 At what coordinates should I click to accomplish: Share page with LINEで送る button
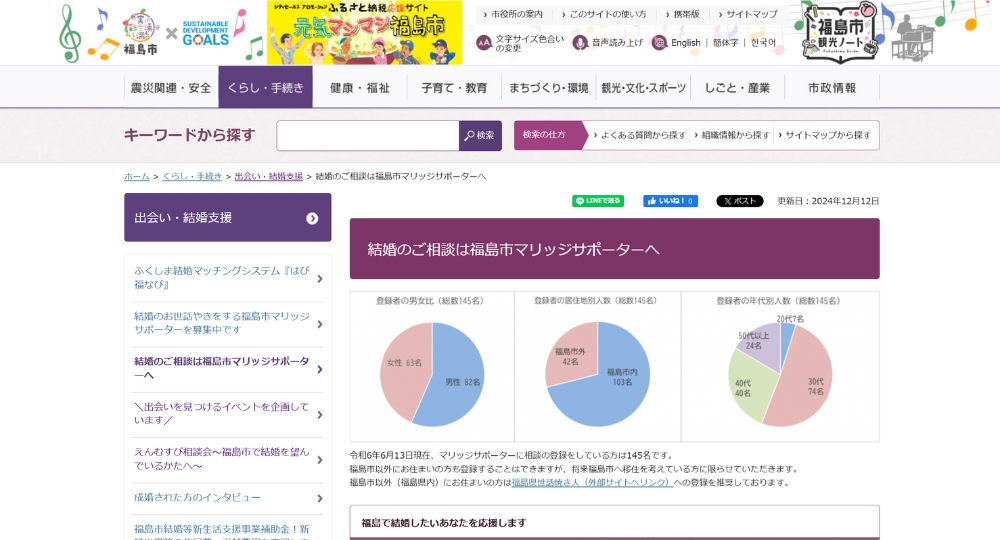click(598, 201)
